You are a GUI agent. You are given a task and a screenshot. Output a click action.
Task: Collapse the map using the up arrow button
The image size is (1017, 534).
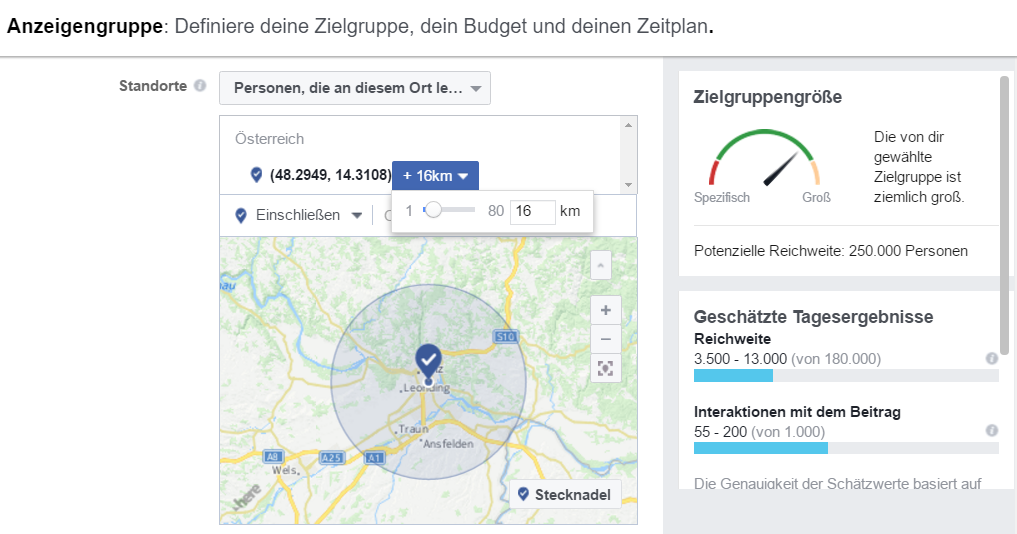click(600, 265)
